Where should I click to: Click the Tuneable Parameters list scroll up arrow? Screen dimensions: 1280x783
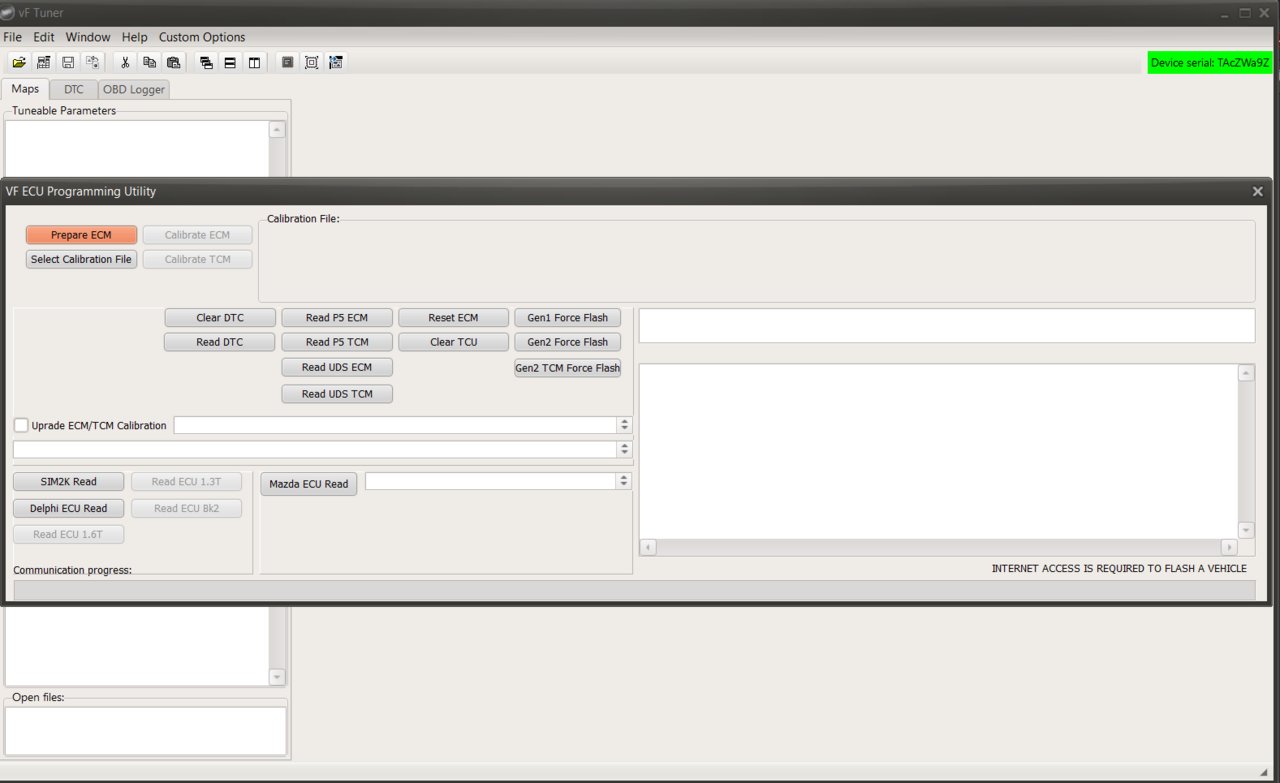click(x=277, y=129)
